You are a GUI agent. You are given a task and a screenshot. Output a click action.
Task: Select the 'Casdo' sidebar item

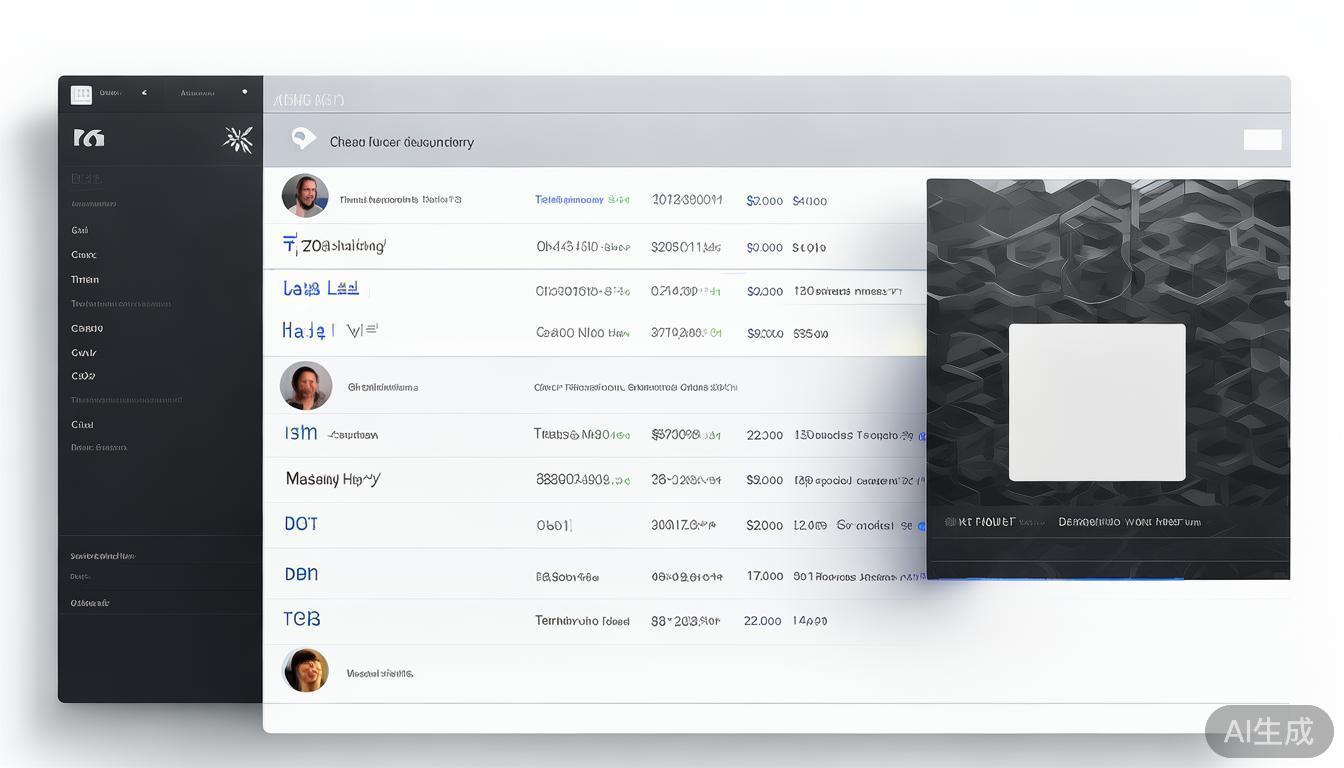point(87,328)
